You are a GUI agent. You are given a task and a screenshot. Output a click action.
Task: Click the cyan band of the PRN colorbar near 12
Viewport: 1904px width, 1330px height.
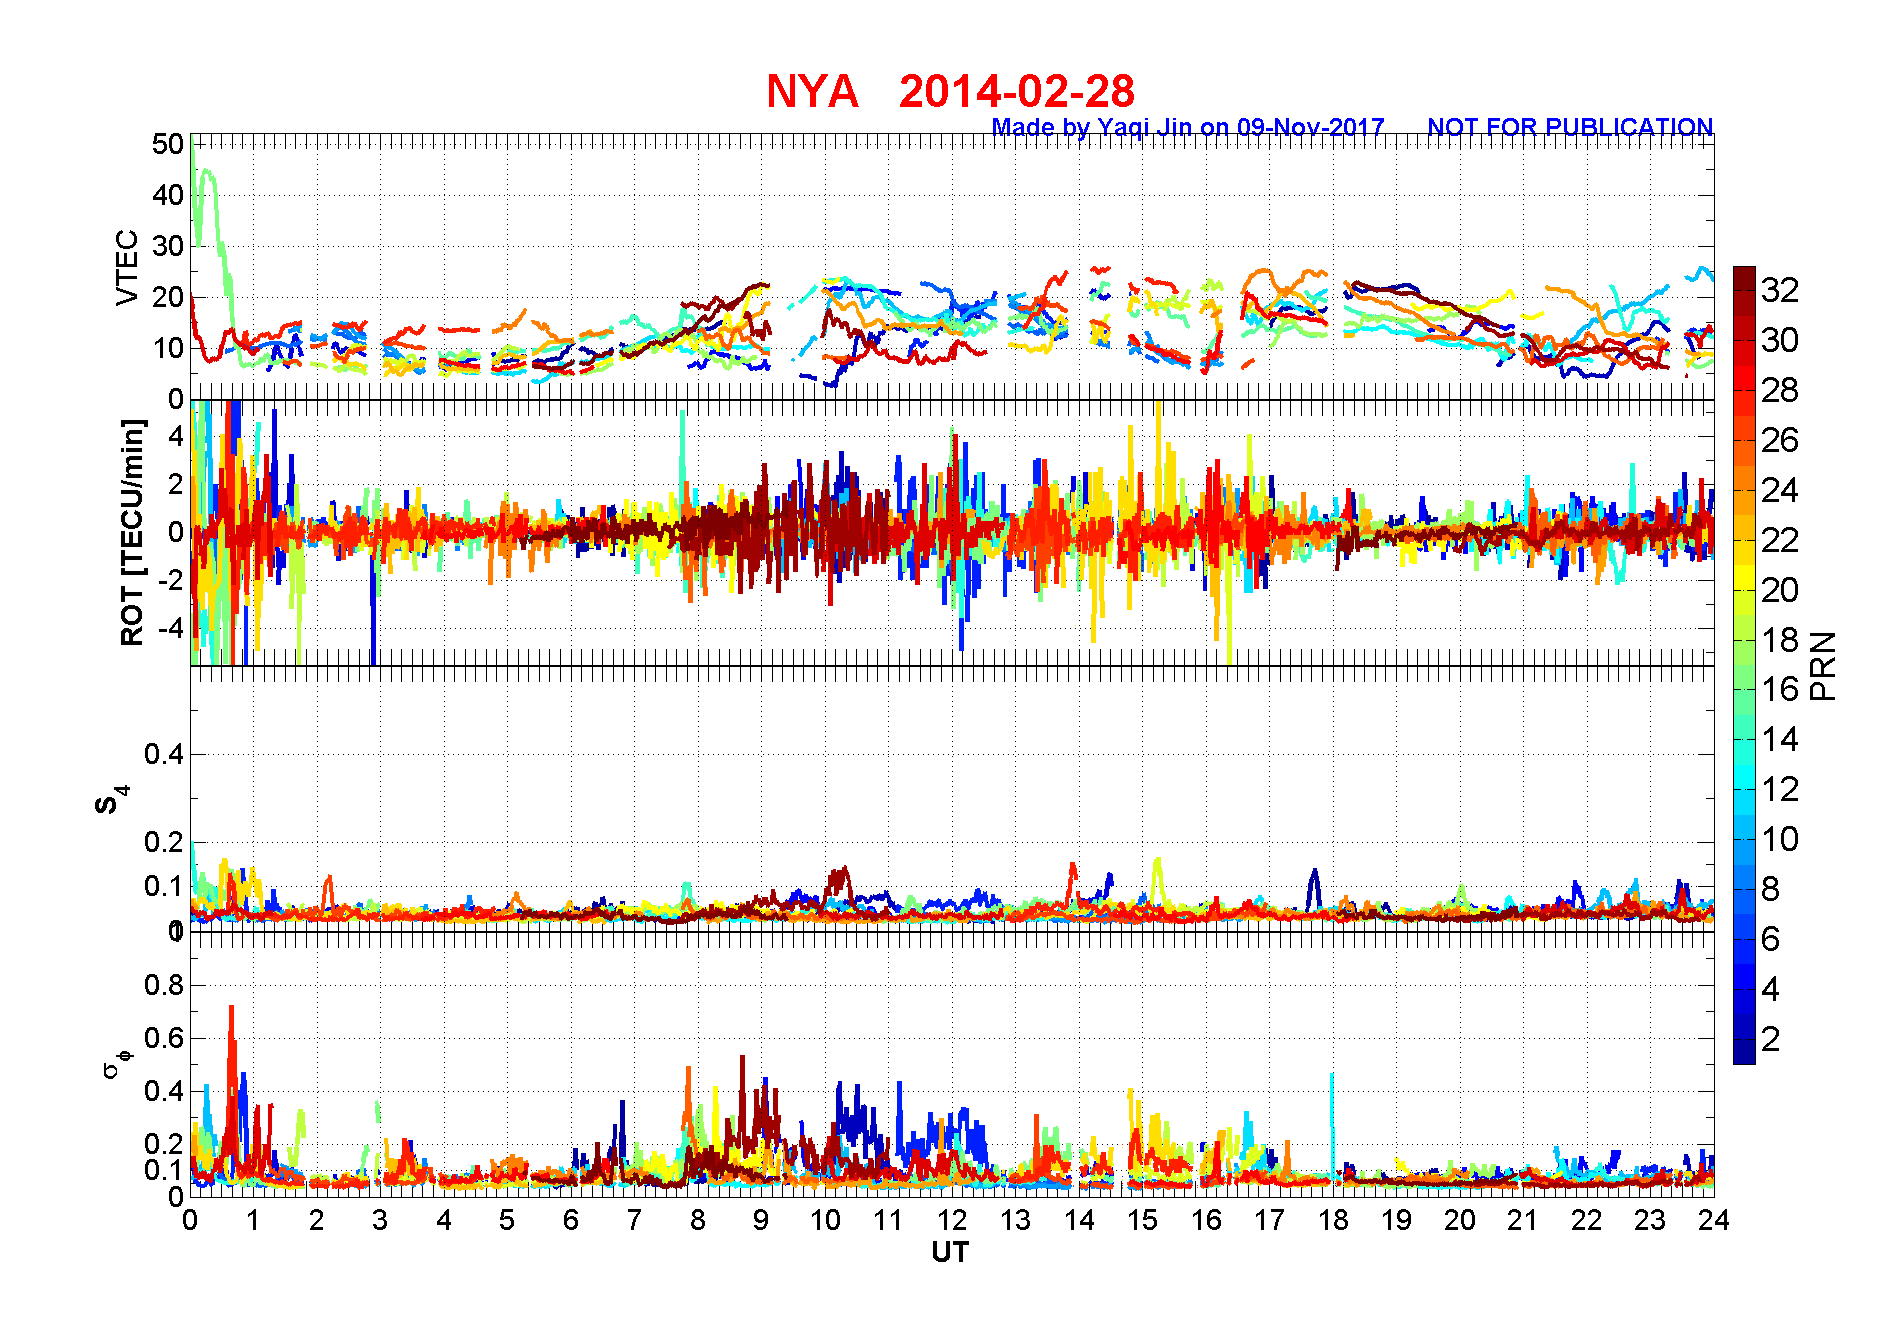[x=1744, y=777]
